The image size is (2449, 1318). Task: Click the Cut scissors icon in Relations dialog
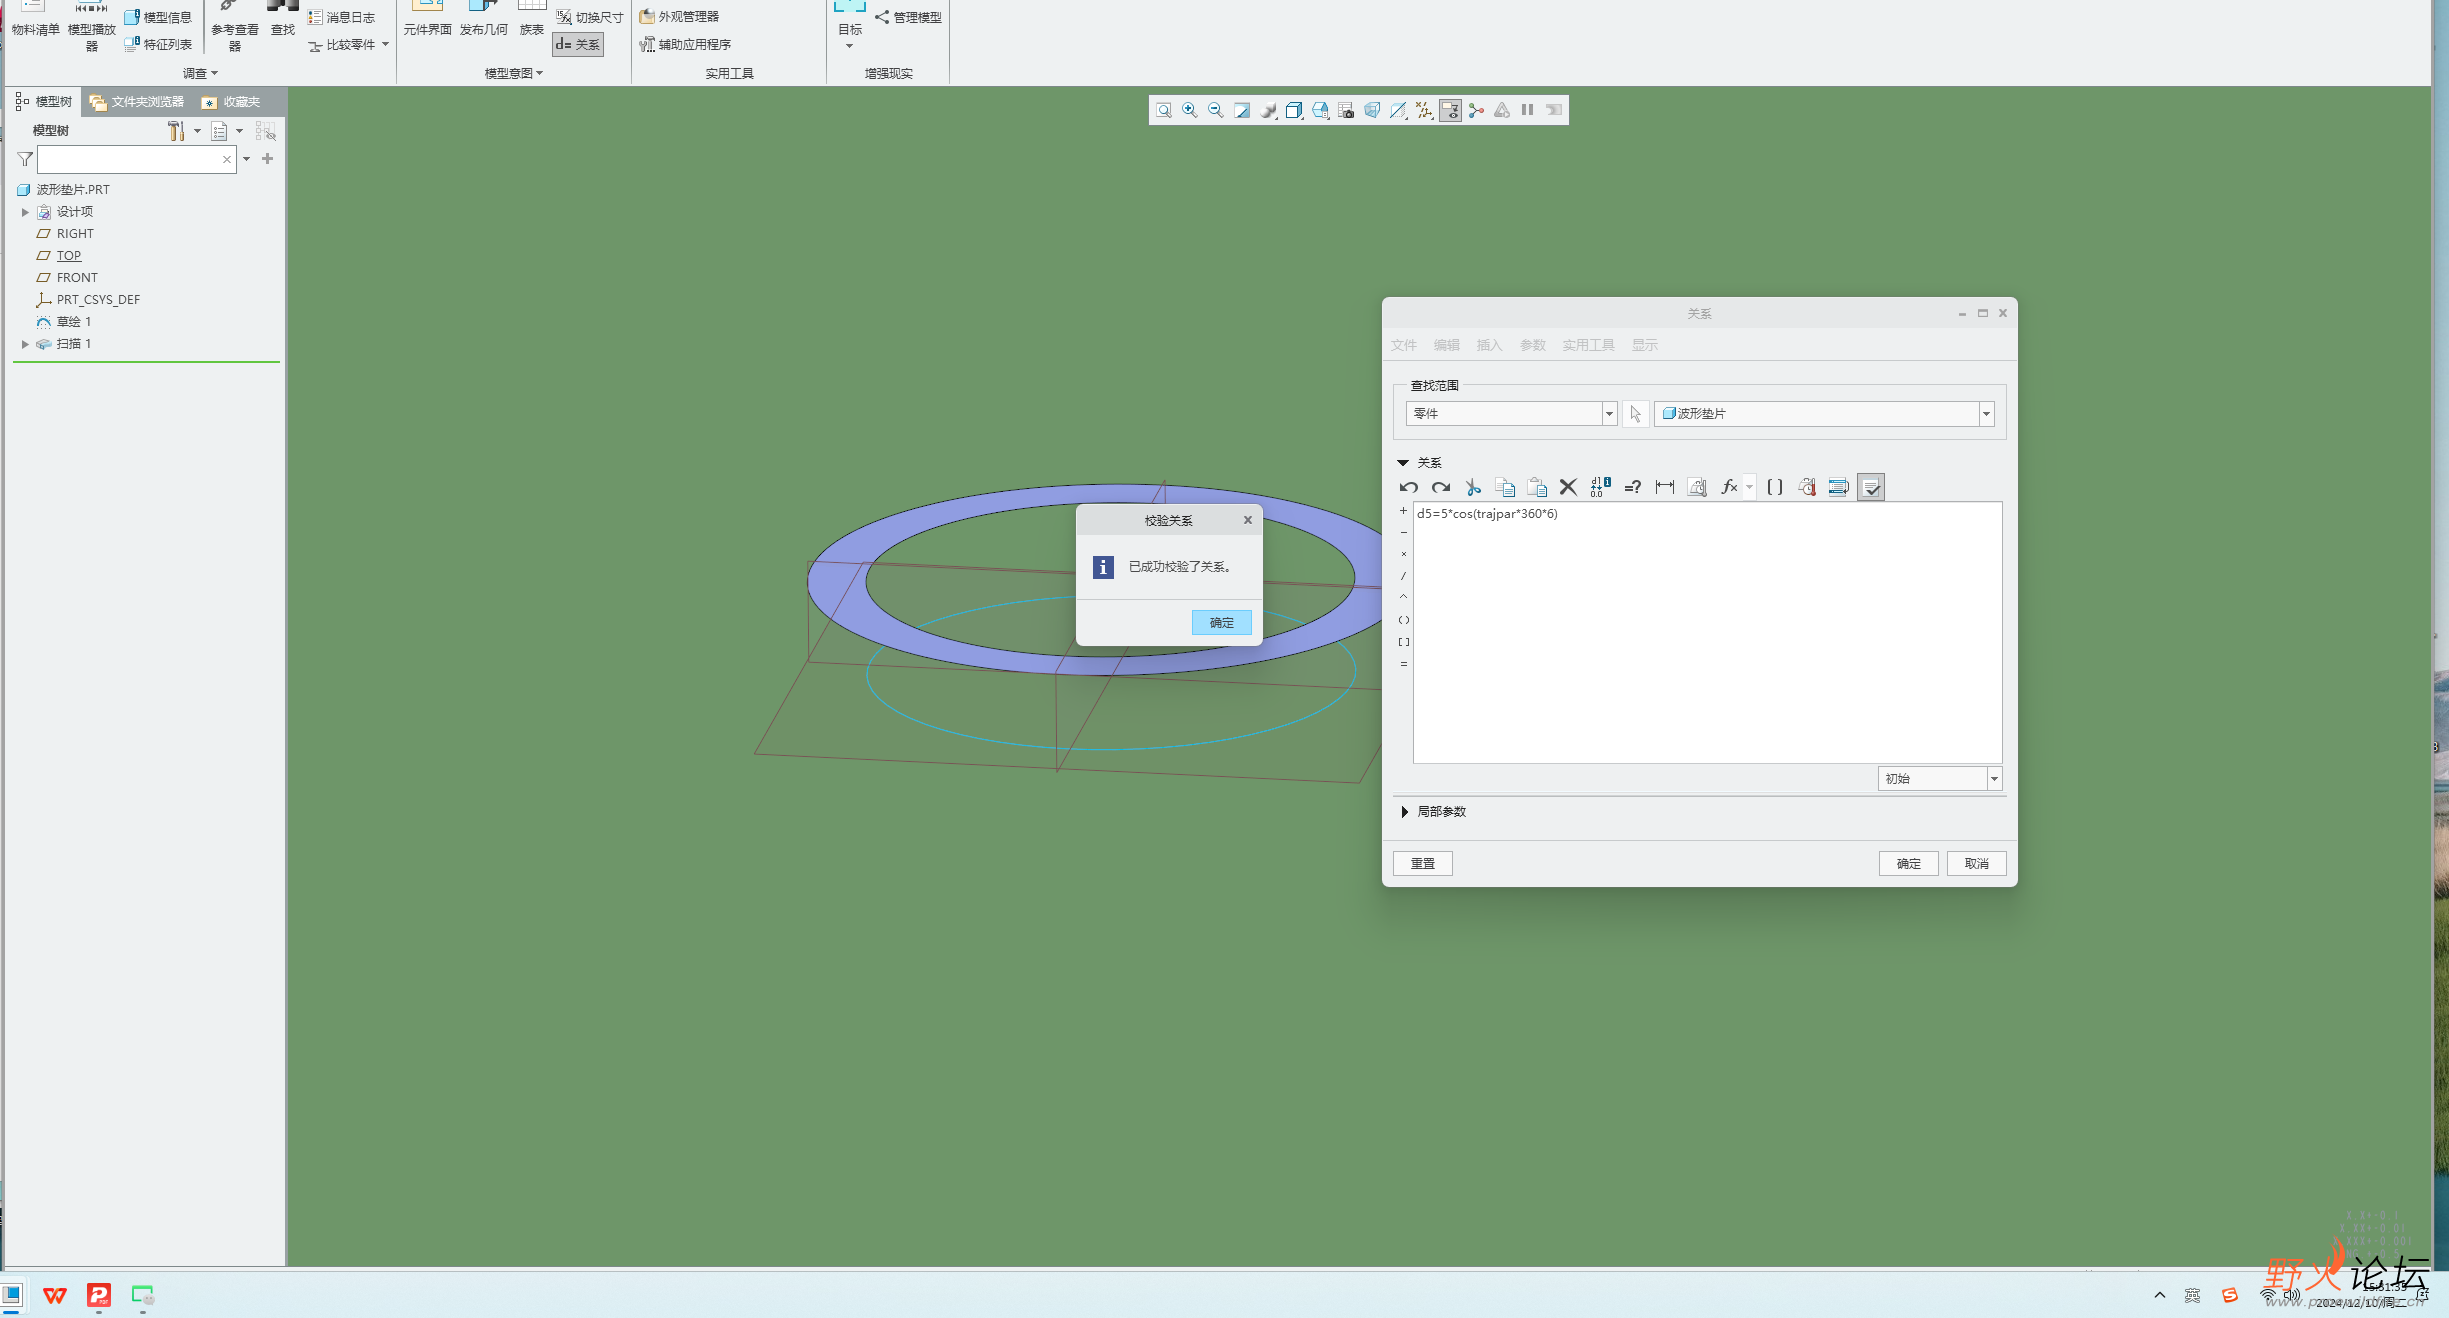click(1472, 487)
